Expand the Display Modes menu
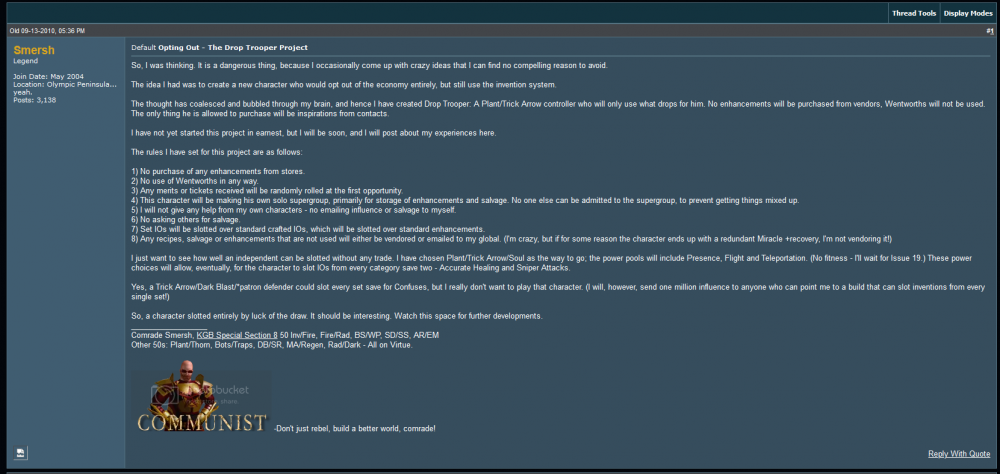 point(968,13)
